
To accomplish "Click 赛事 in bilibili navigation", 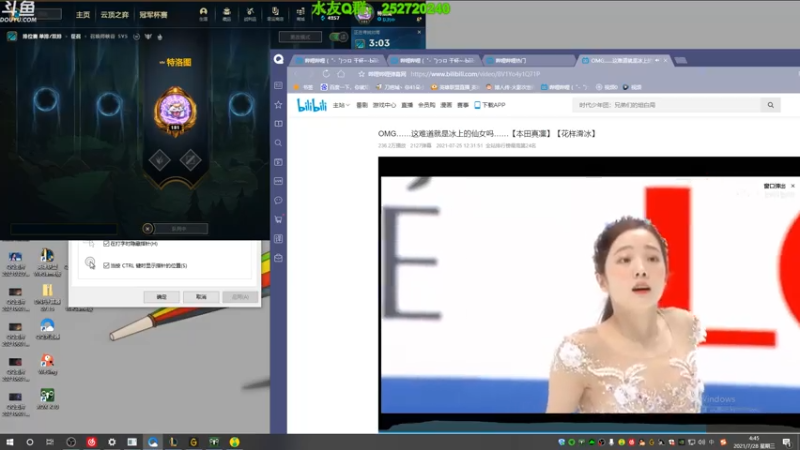I will pyautogui.click(x=463, y=105).
